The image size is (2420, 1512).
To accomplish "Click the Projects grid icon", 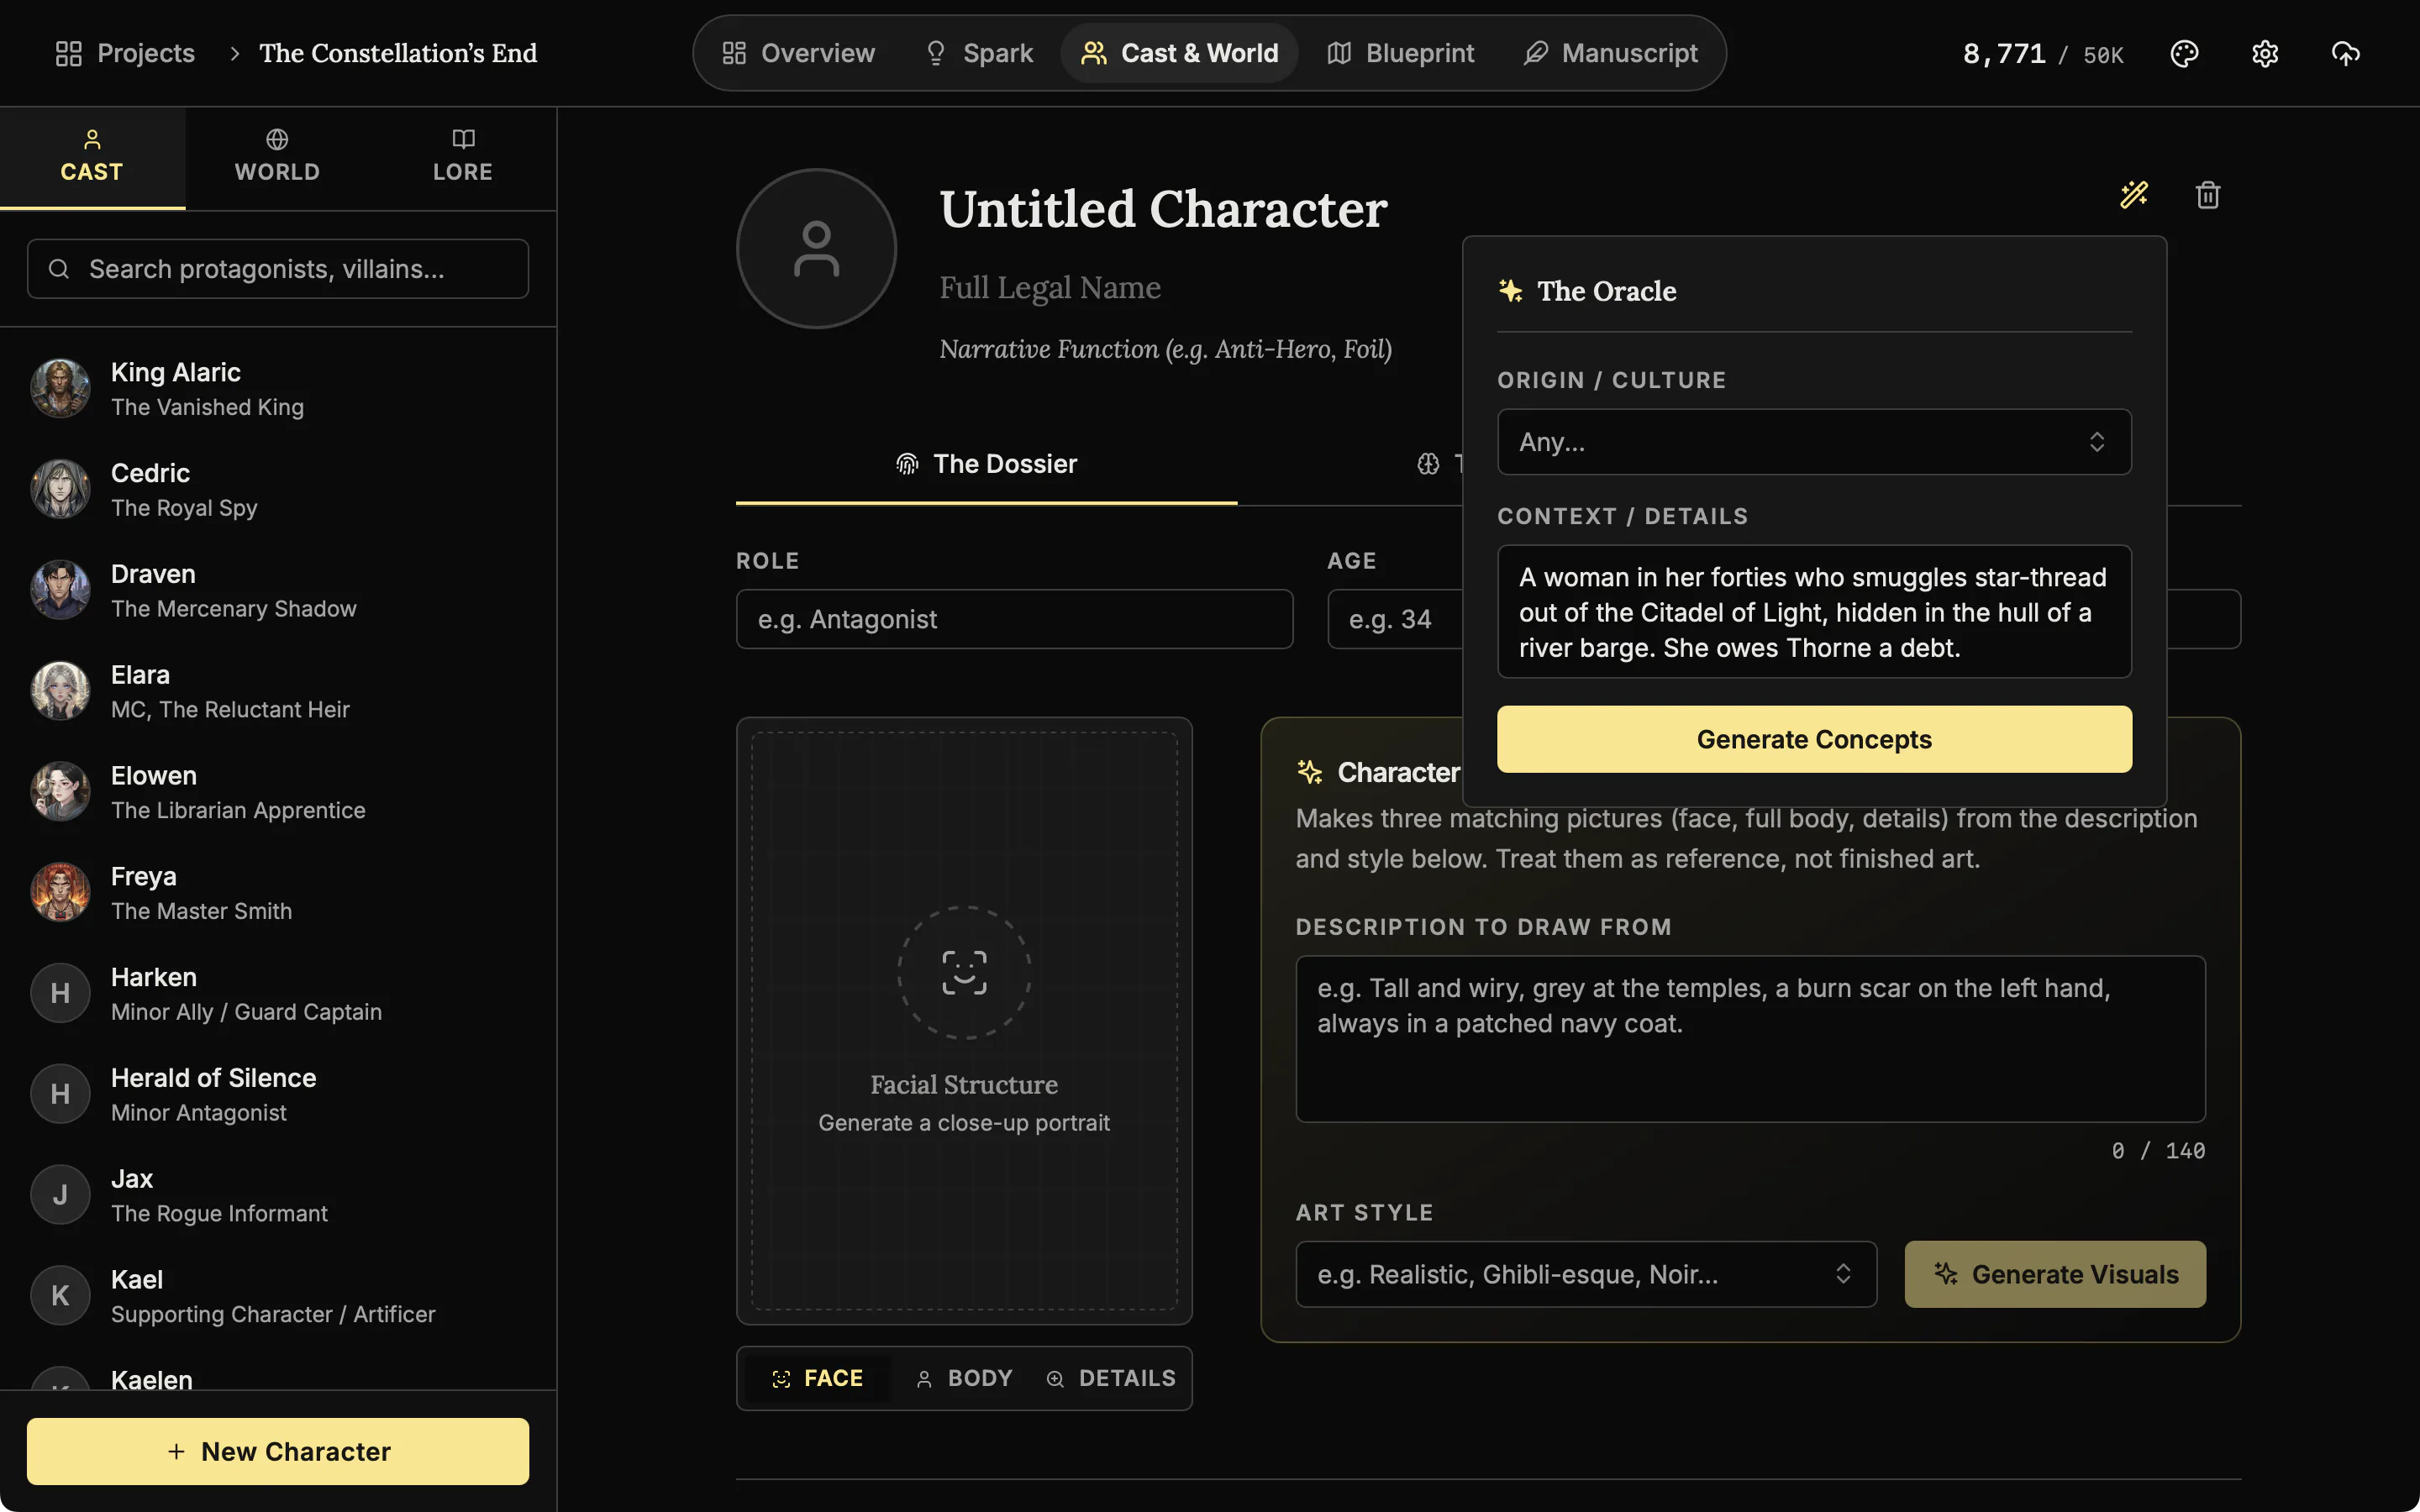I will pyautogui.click(x=68, y=53).
